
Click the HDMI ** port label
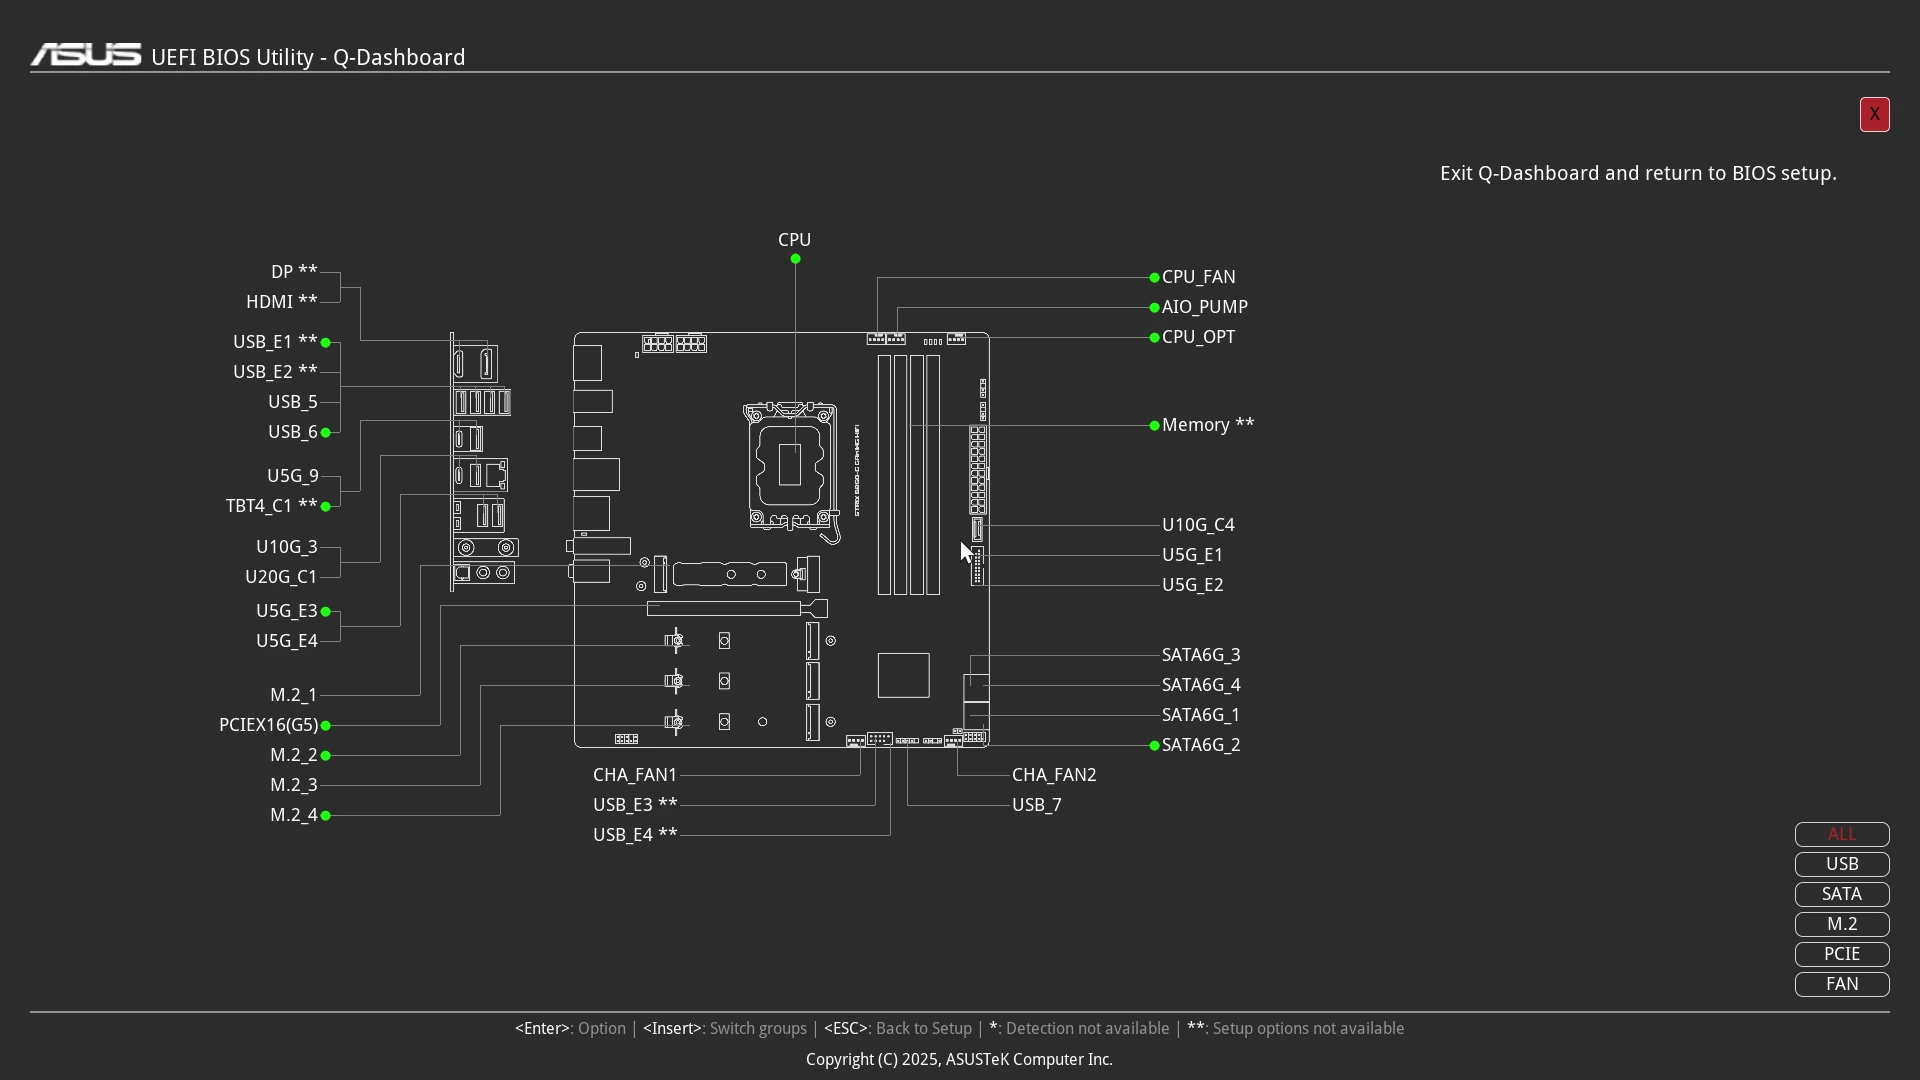click(x=282, y=302)
